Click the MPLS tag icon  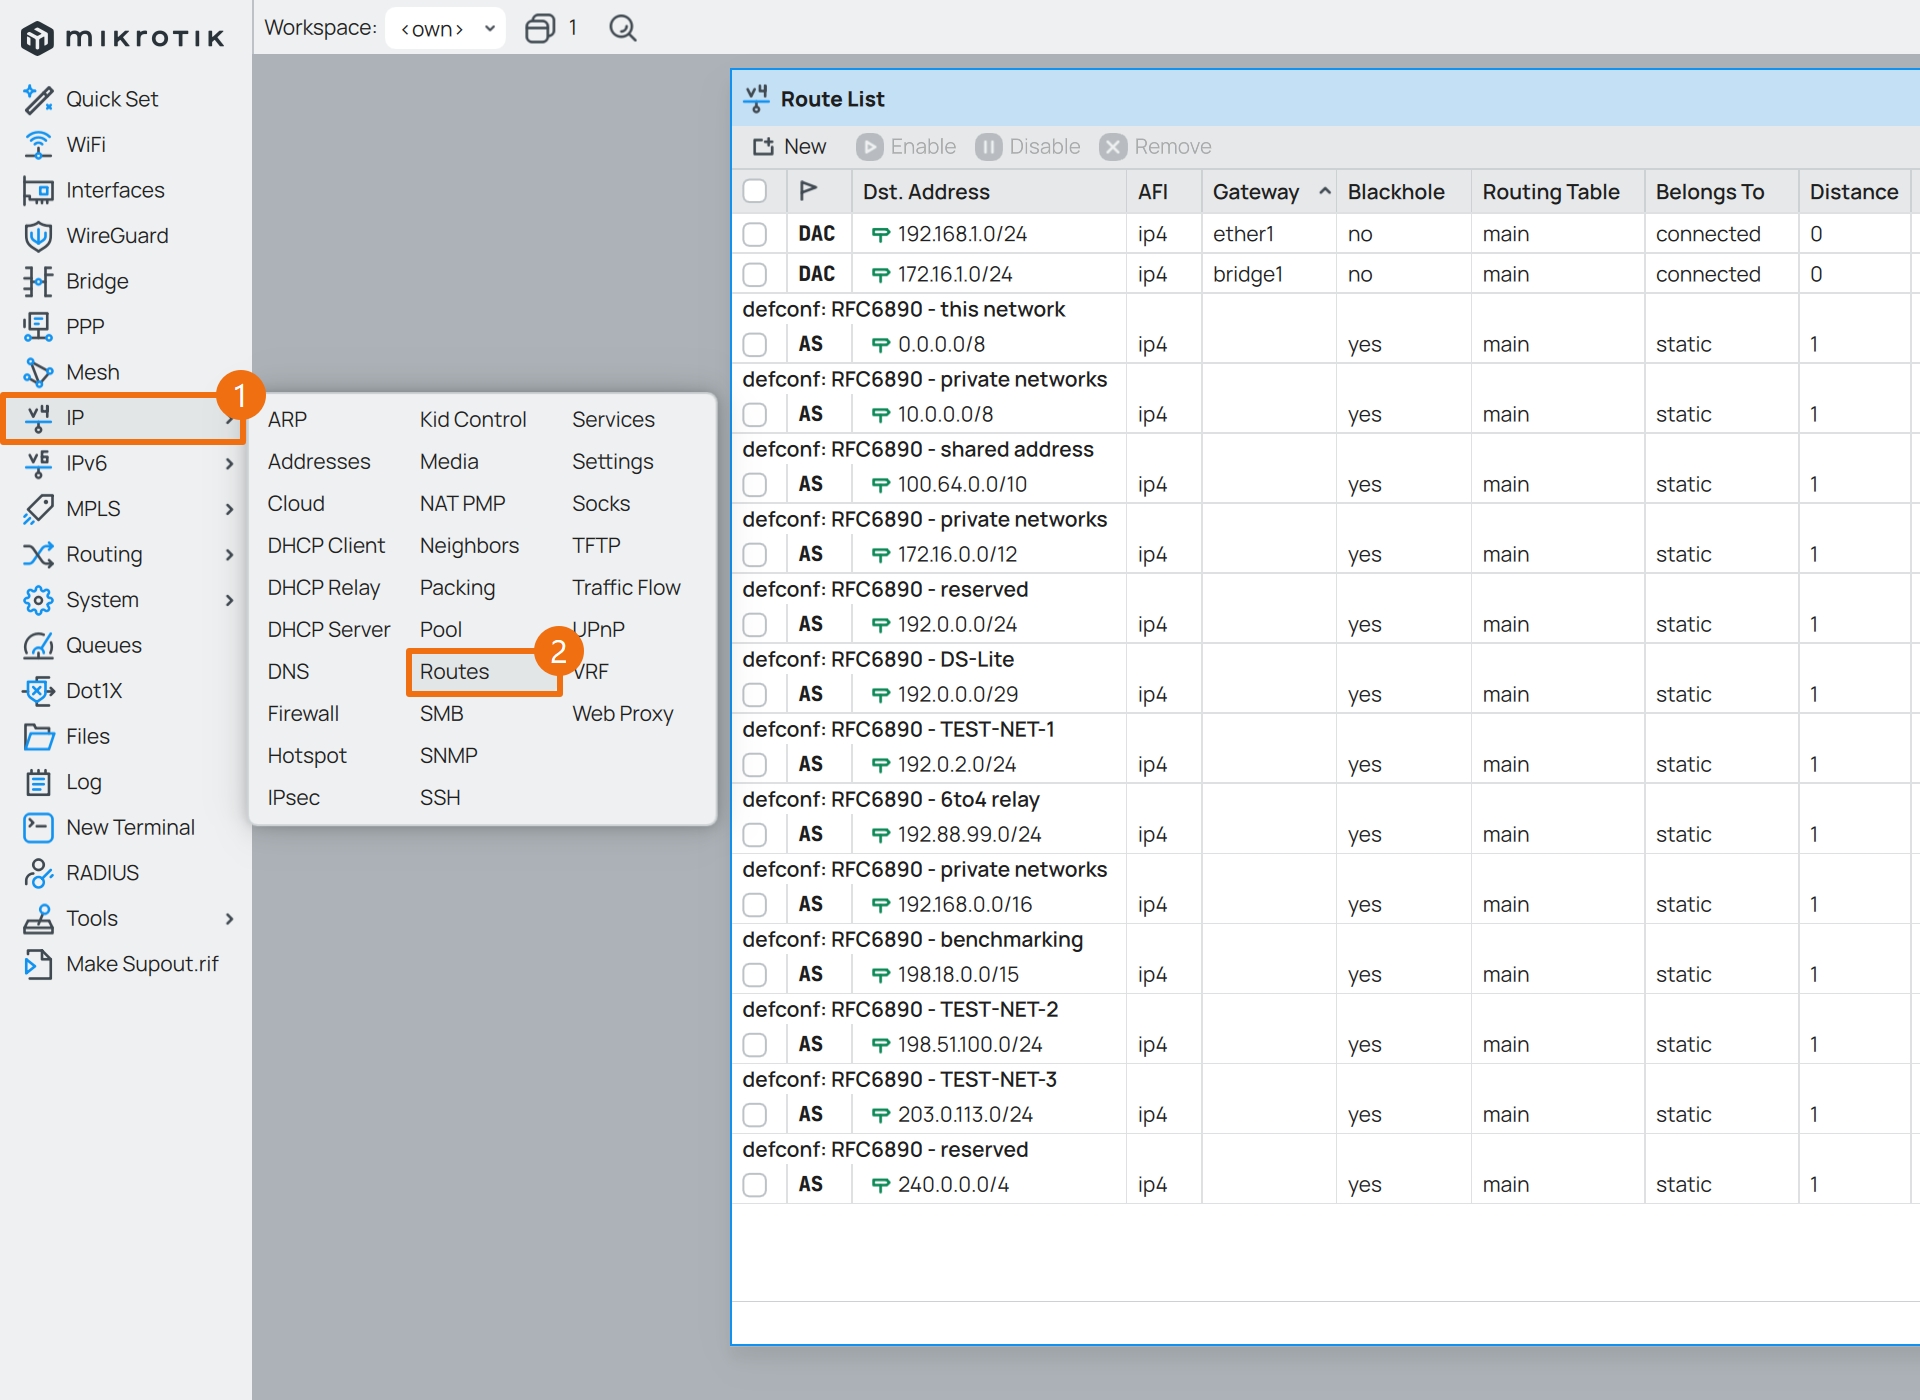38,509
